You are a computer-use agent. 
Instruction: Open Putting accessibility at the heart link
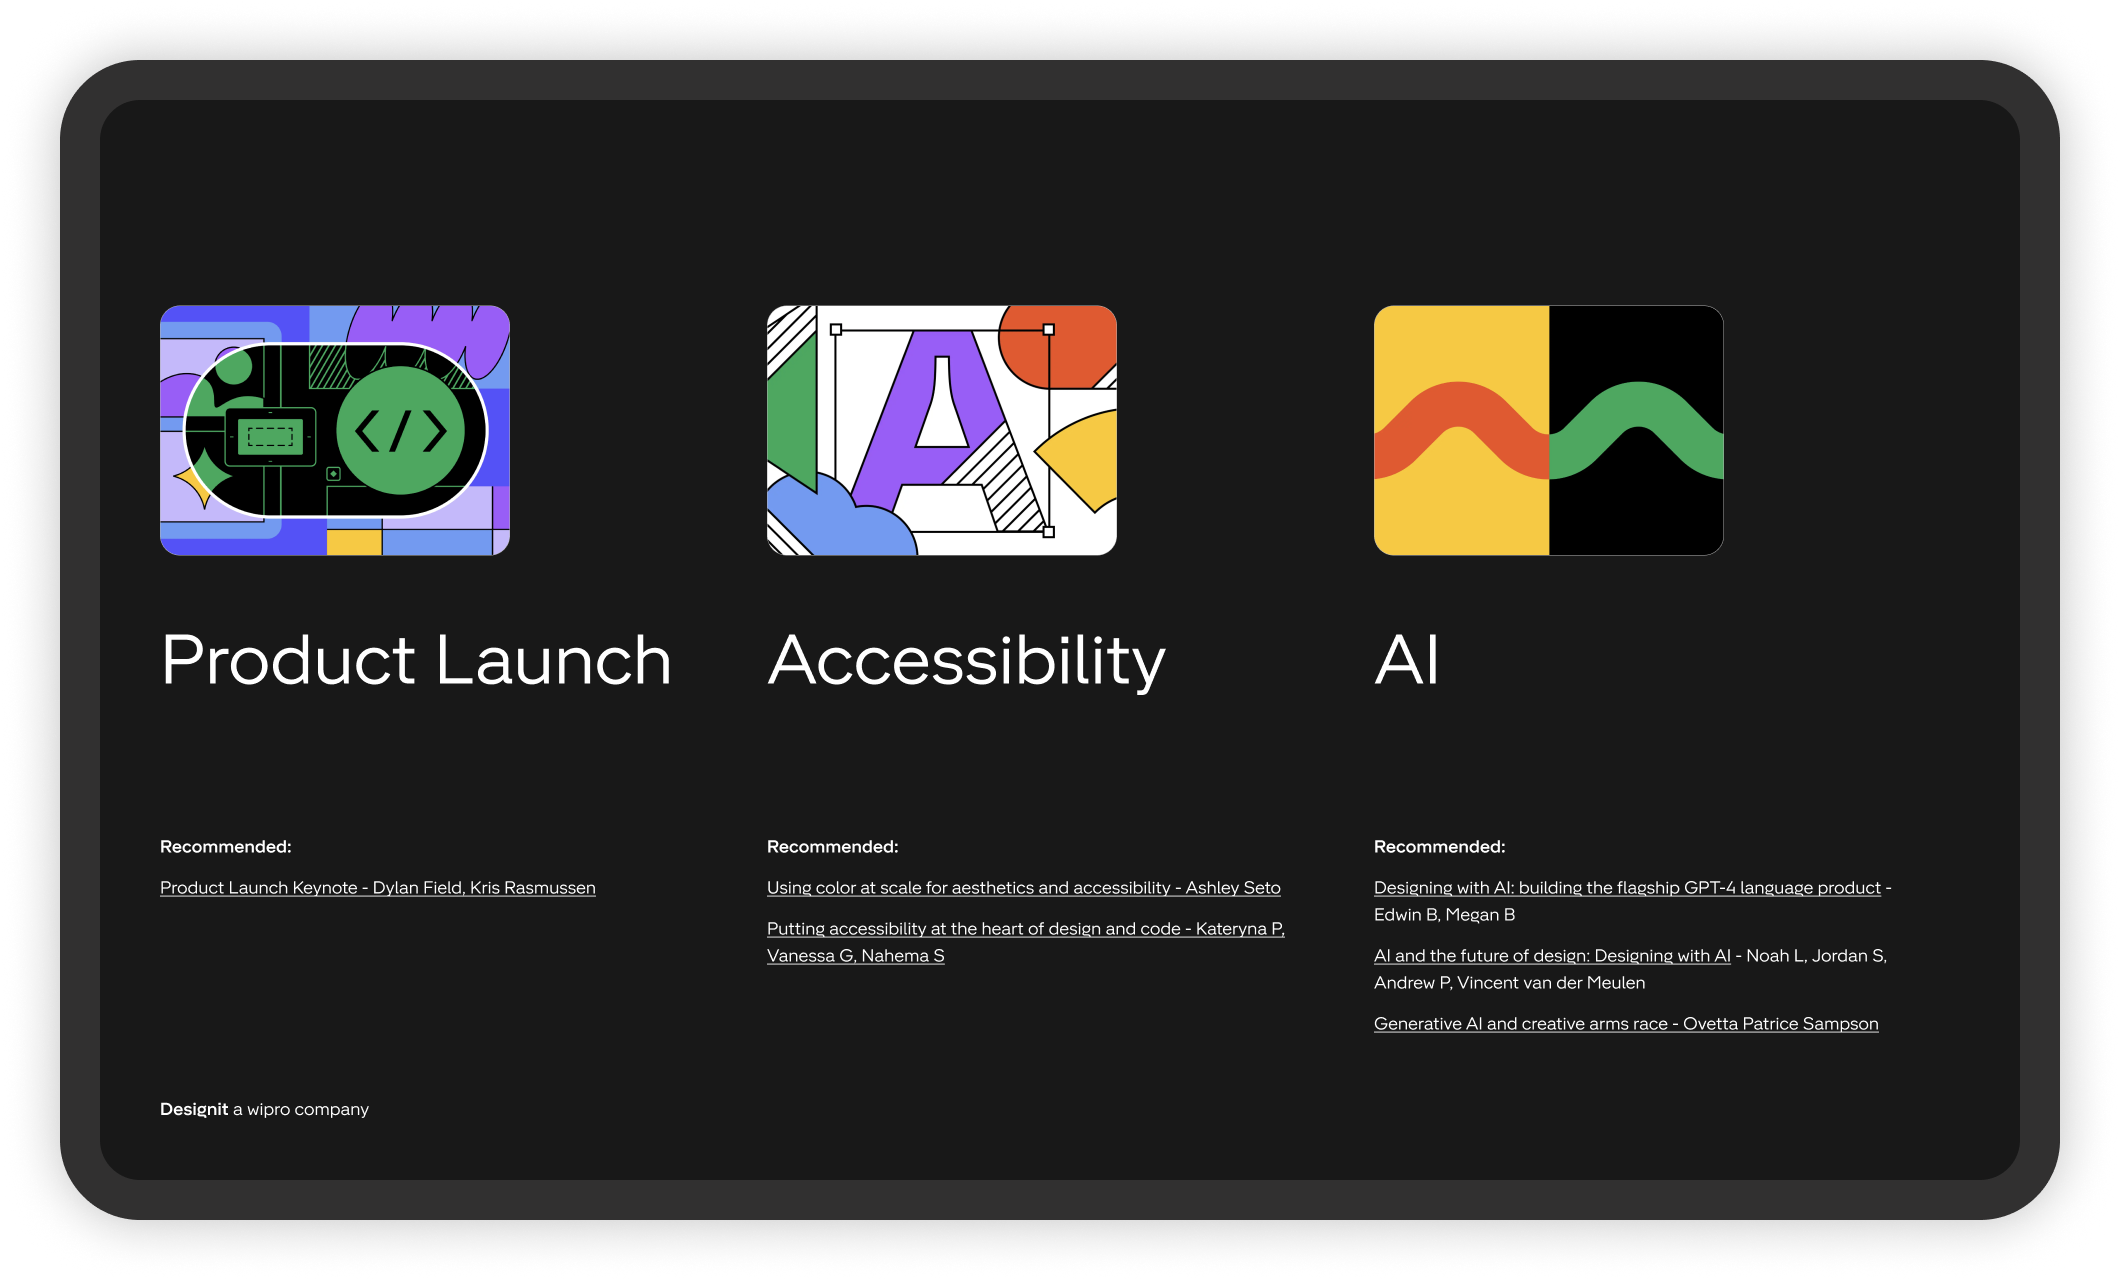pos(1025,929)
